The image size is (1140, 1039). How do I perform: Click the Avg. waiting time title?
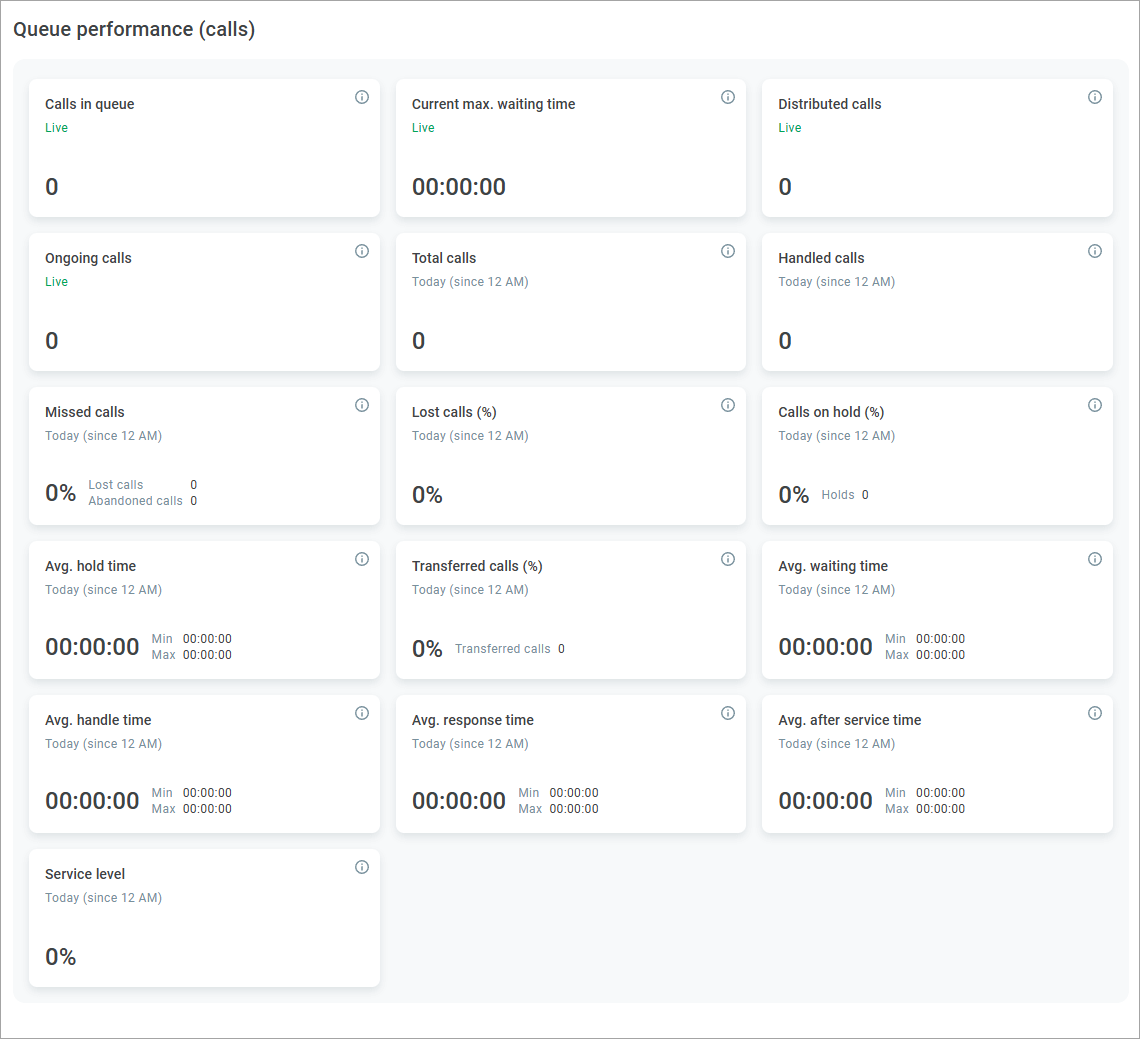832,566
